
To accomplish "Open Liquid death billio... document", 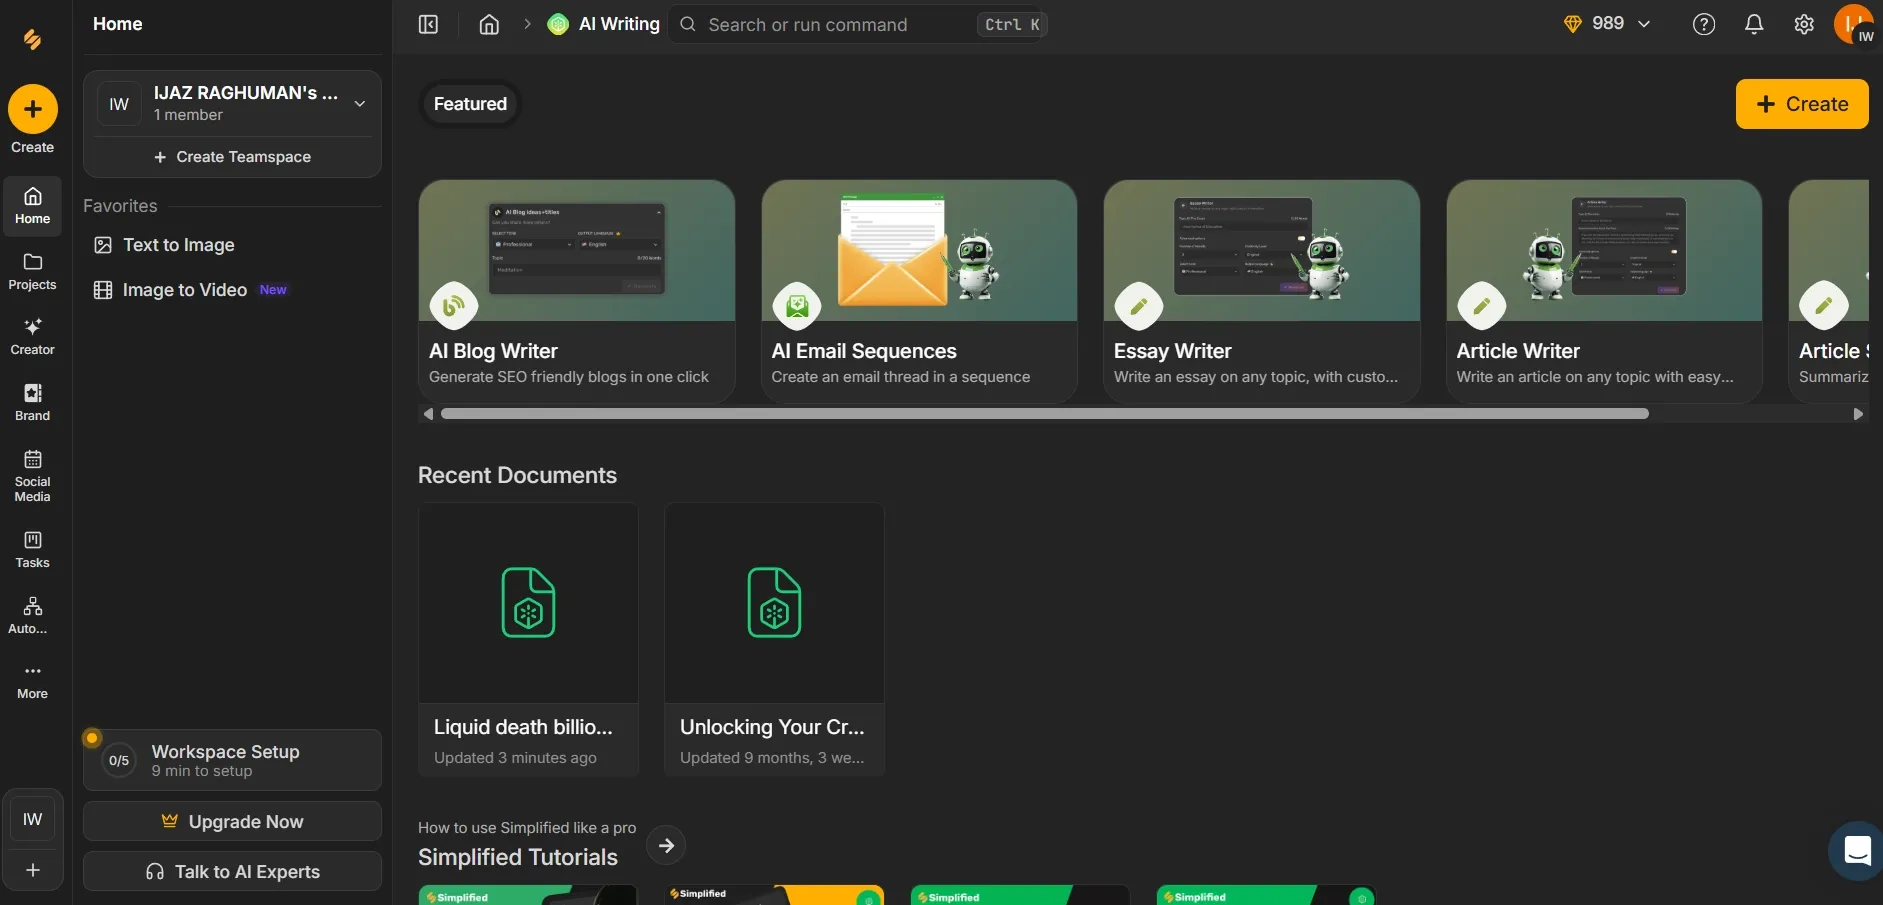I will click(x=528, y=639).
